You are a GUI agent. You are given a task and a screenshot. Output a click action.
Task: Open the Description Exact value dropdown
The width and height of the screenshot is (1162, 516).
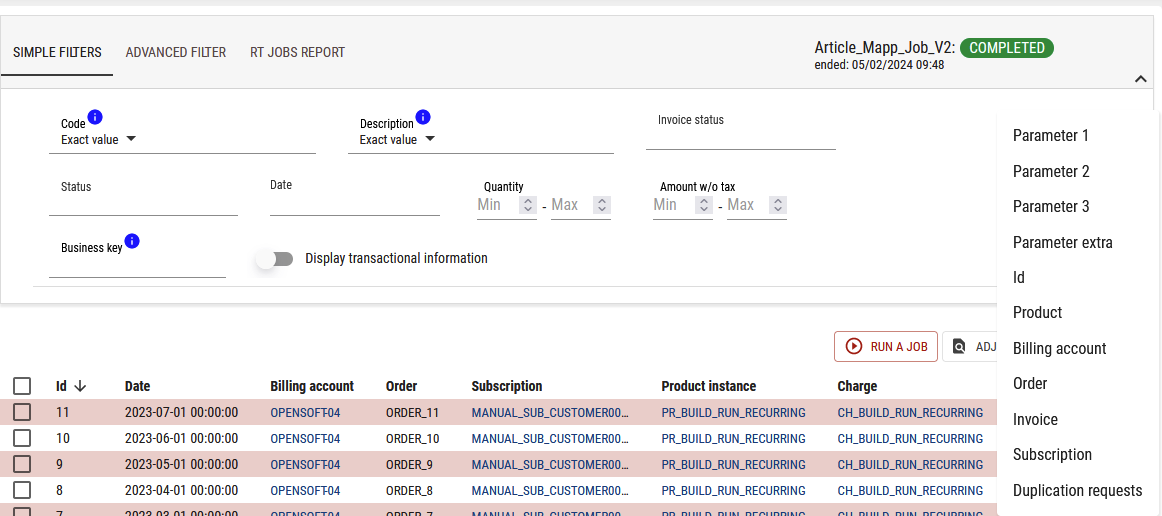(x=397, y=139)
